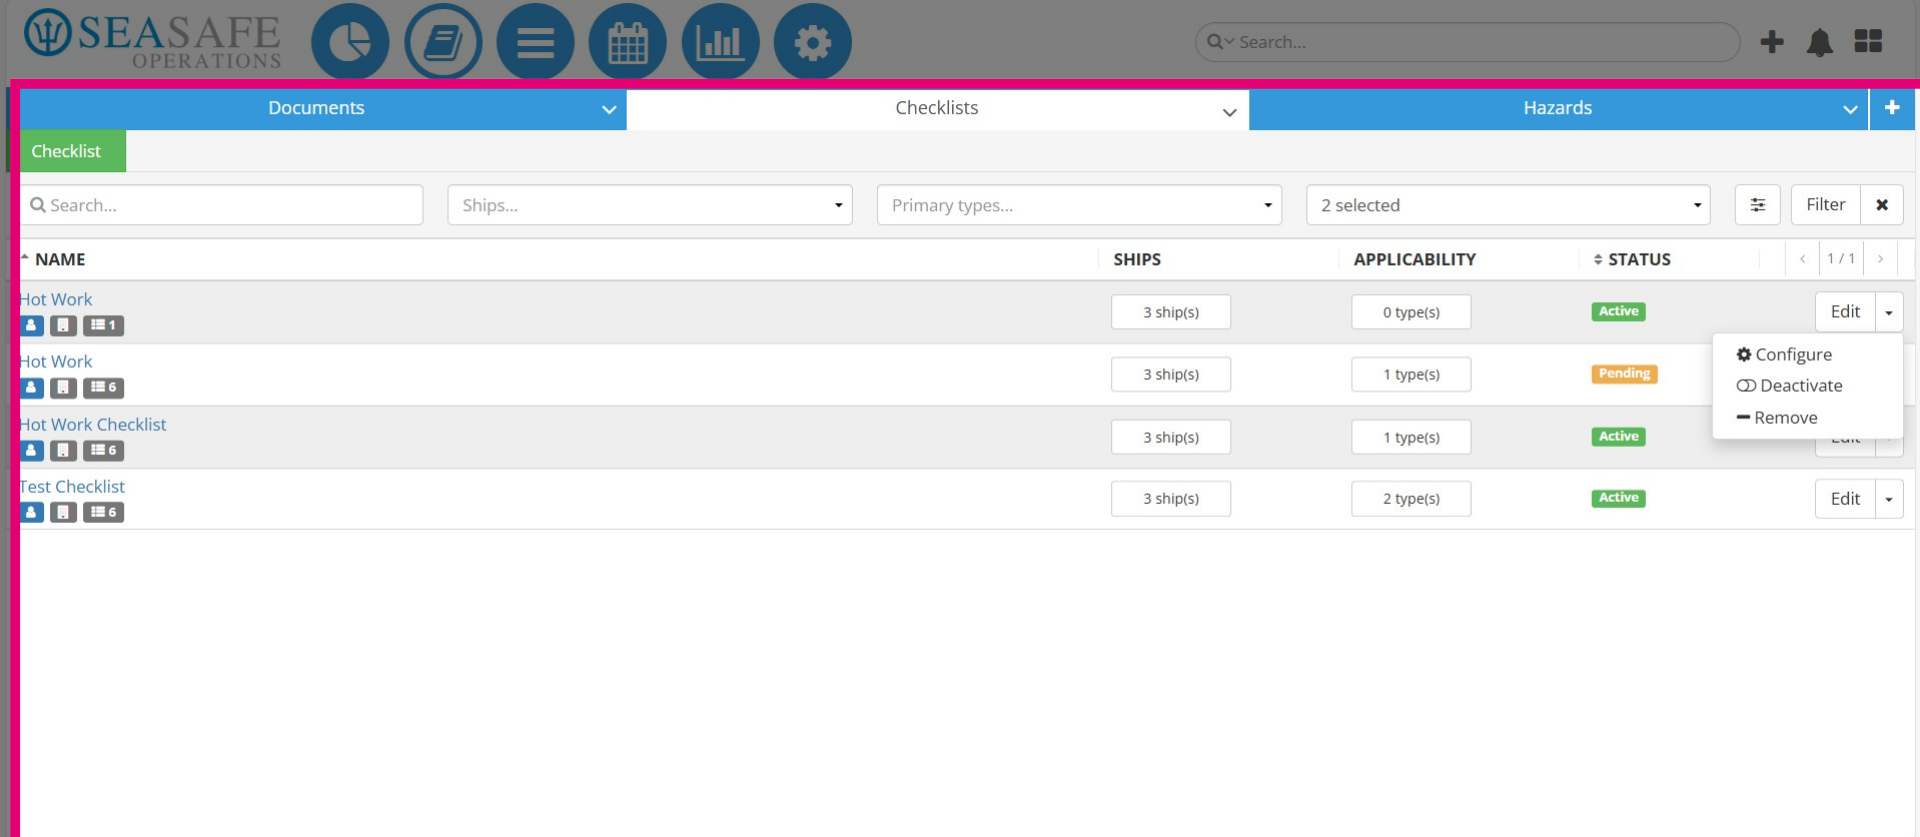The image size is (1920, 837).
Task: Click the Pending status badge
Action: (x=1624, y=374)
